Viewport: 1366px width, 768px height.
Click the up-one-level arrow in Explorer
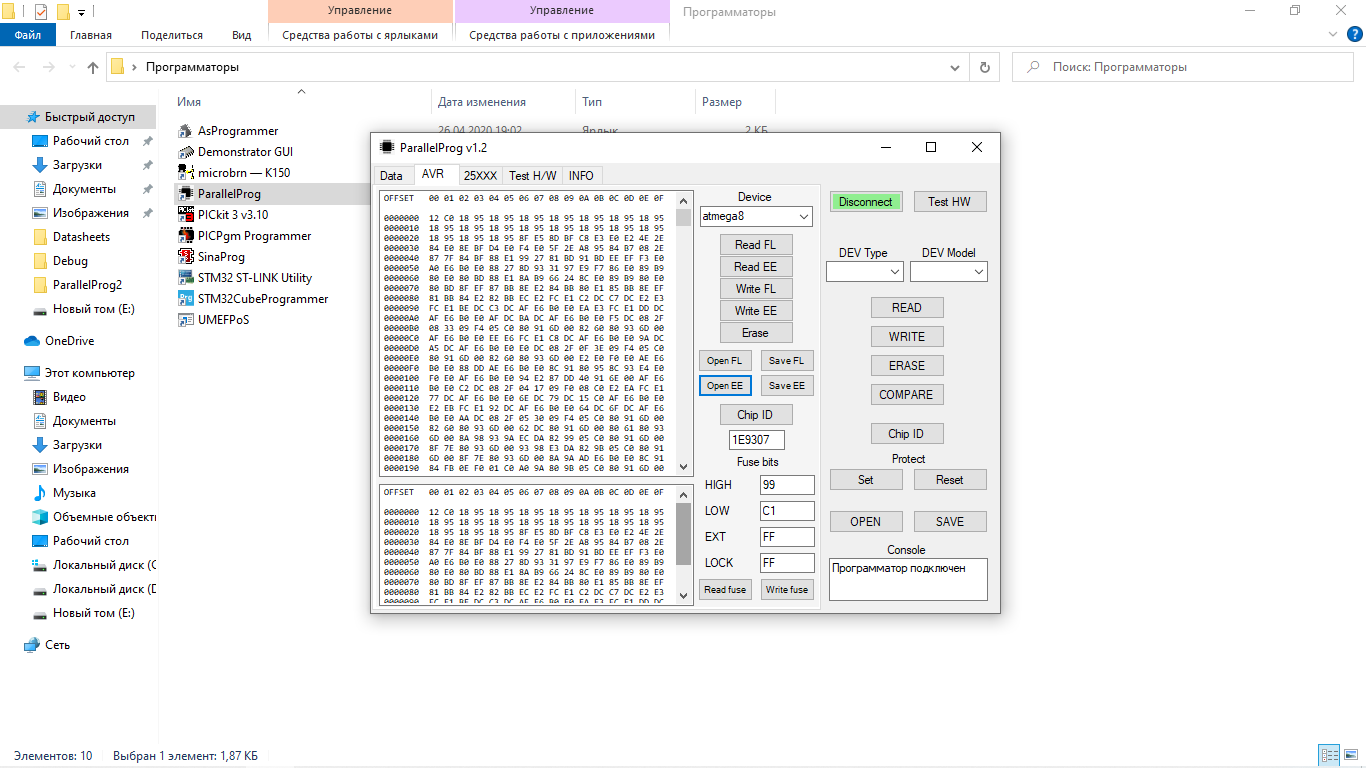(x=93, y=67)
